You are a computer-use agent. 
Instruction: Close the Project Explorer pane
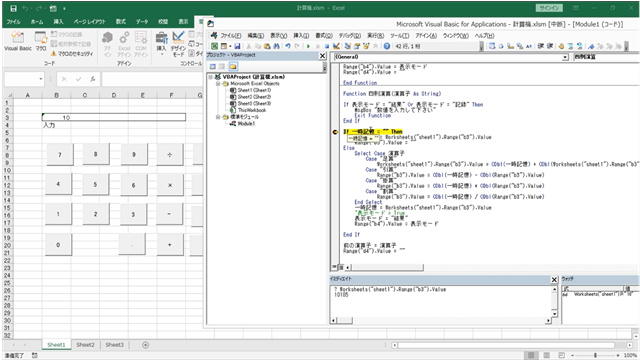322,56
